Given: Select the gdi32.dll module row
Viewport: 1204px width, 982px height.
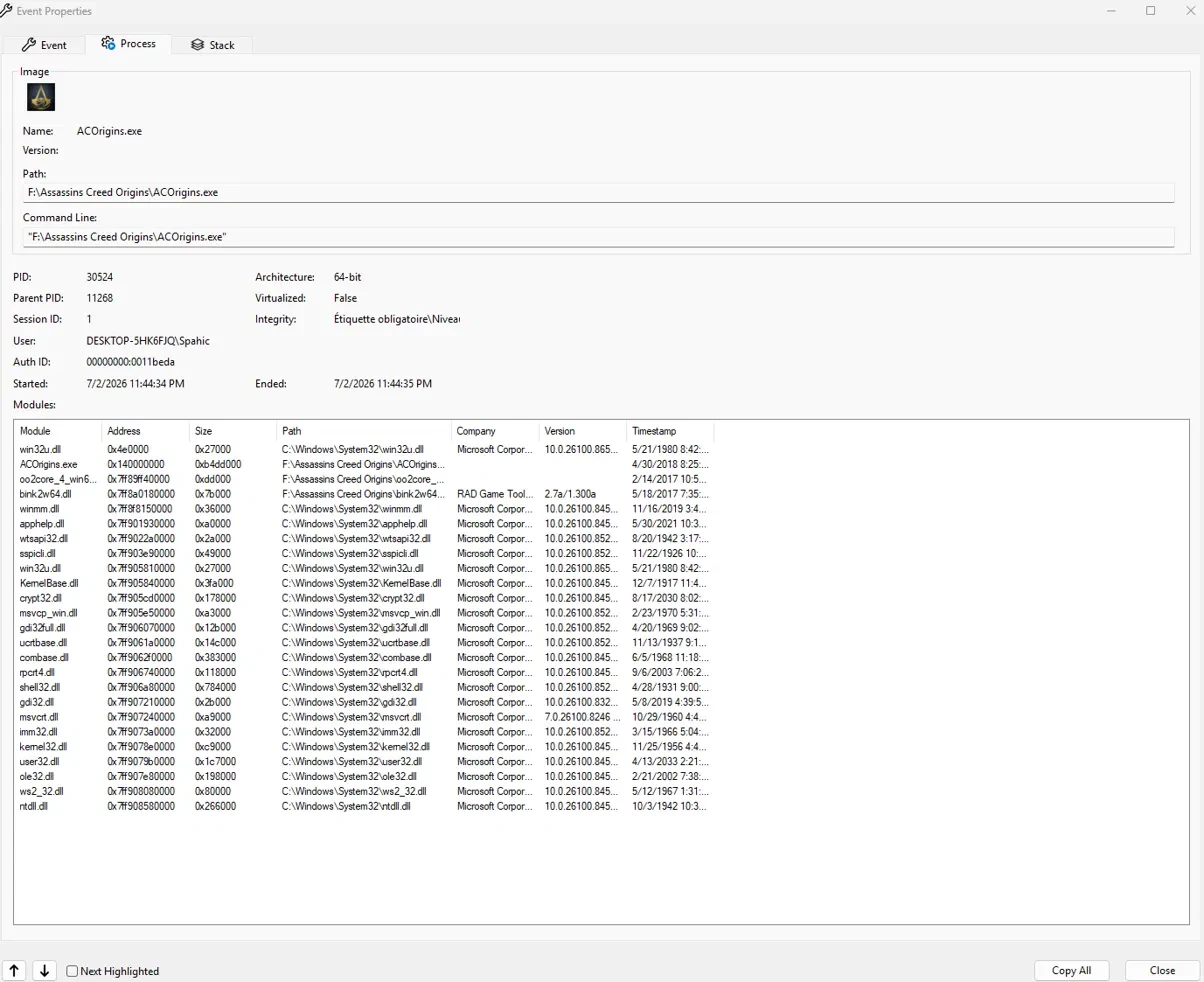Looking at the screenshot, I should tap(364, 702).
